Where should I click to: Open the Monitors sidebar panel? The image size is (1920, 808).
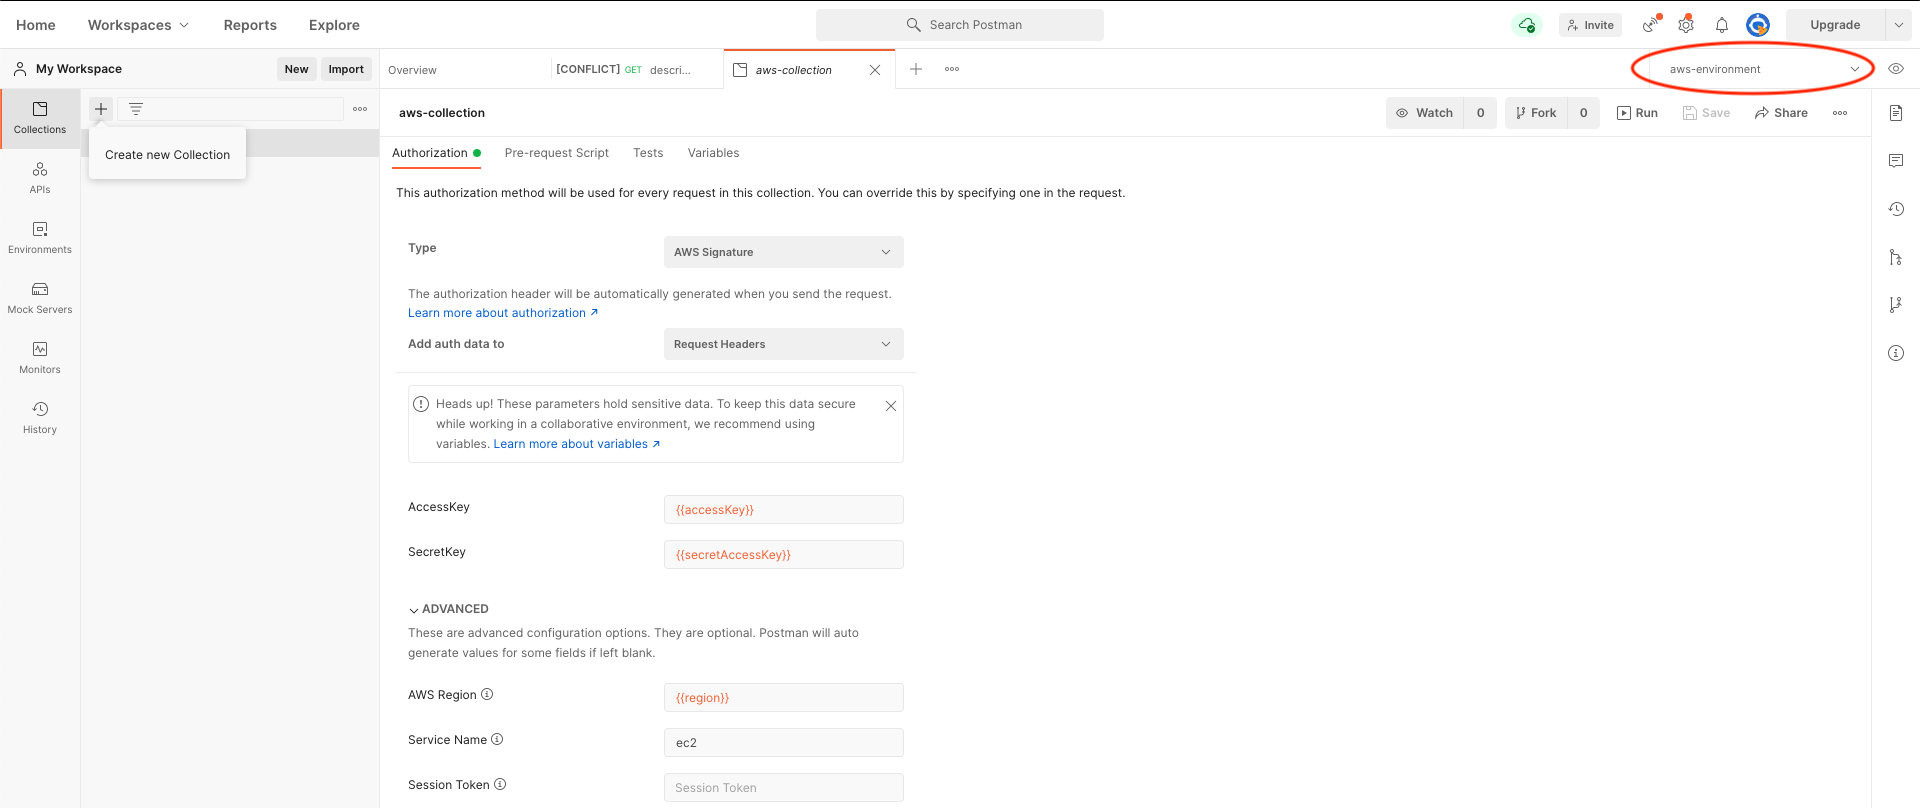40,358
